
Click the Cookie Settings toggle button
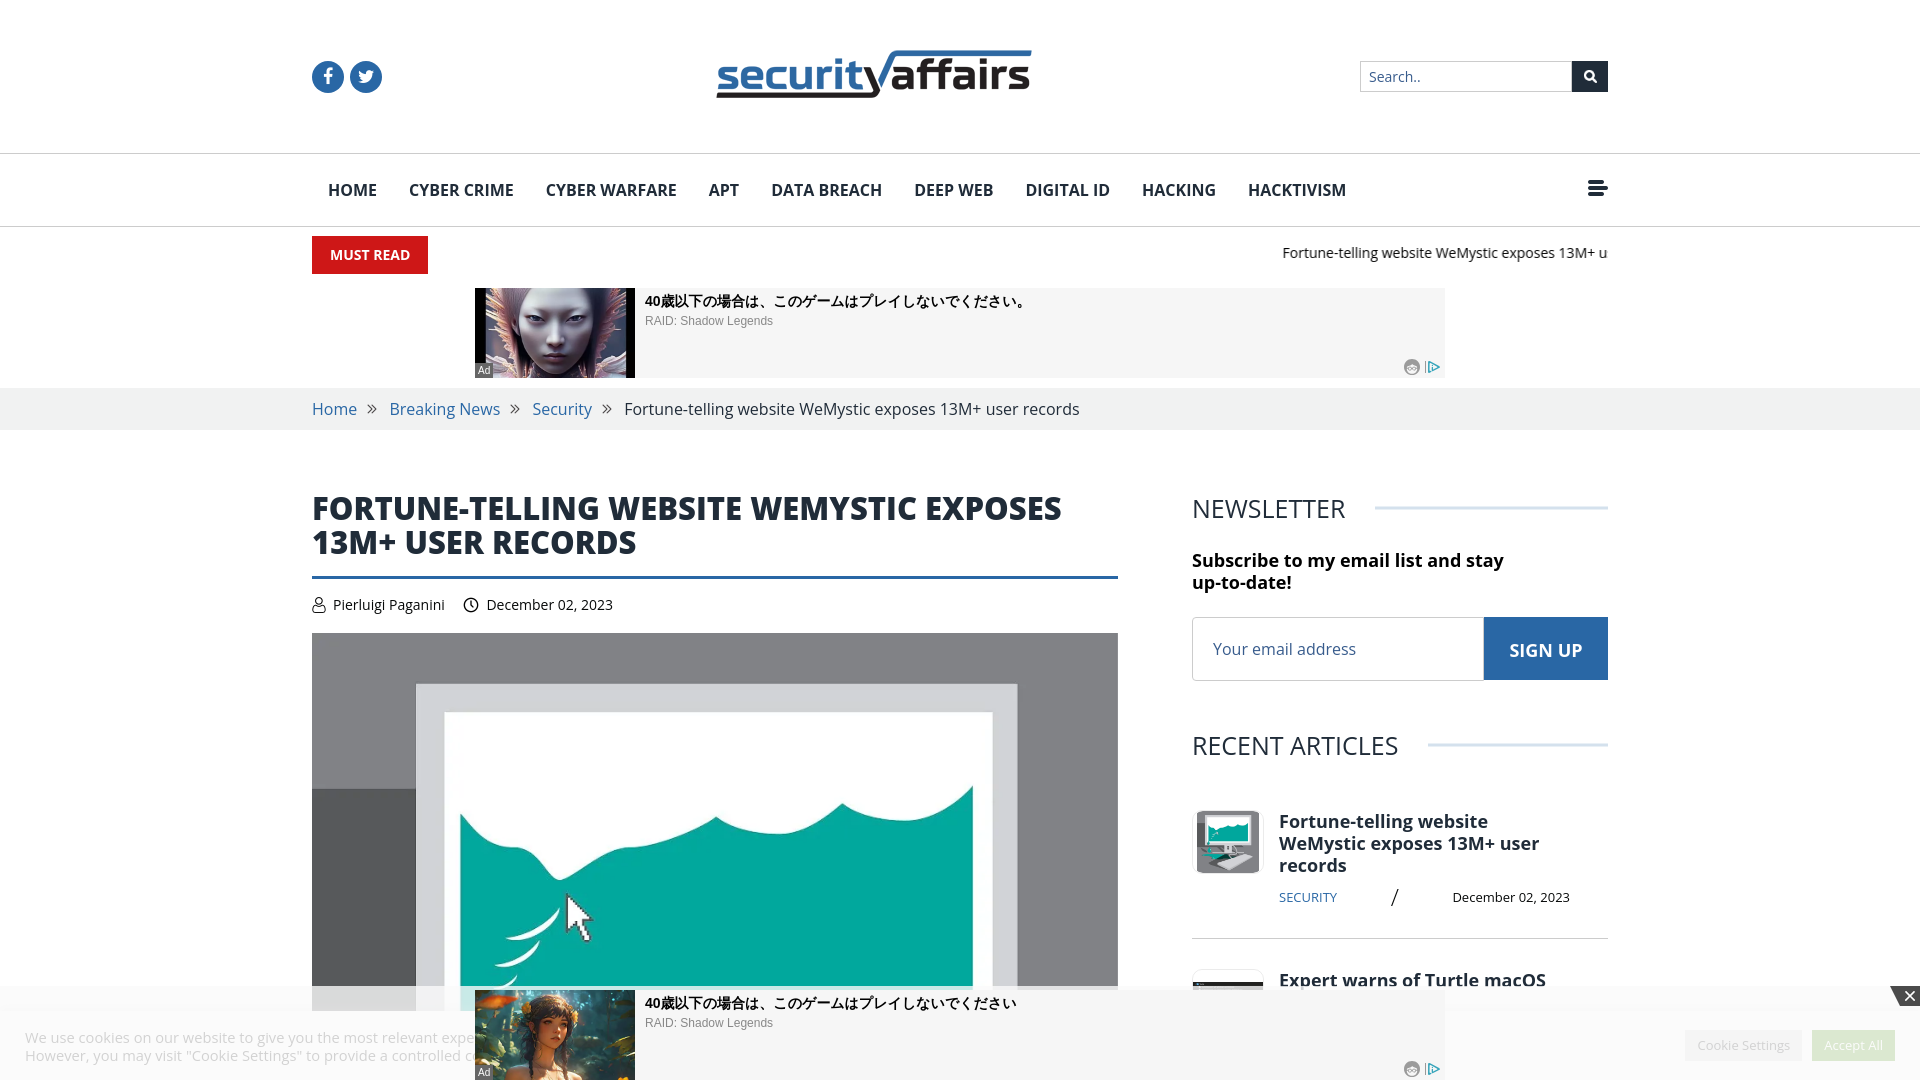click(x=1743, y=1044)
